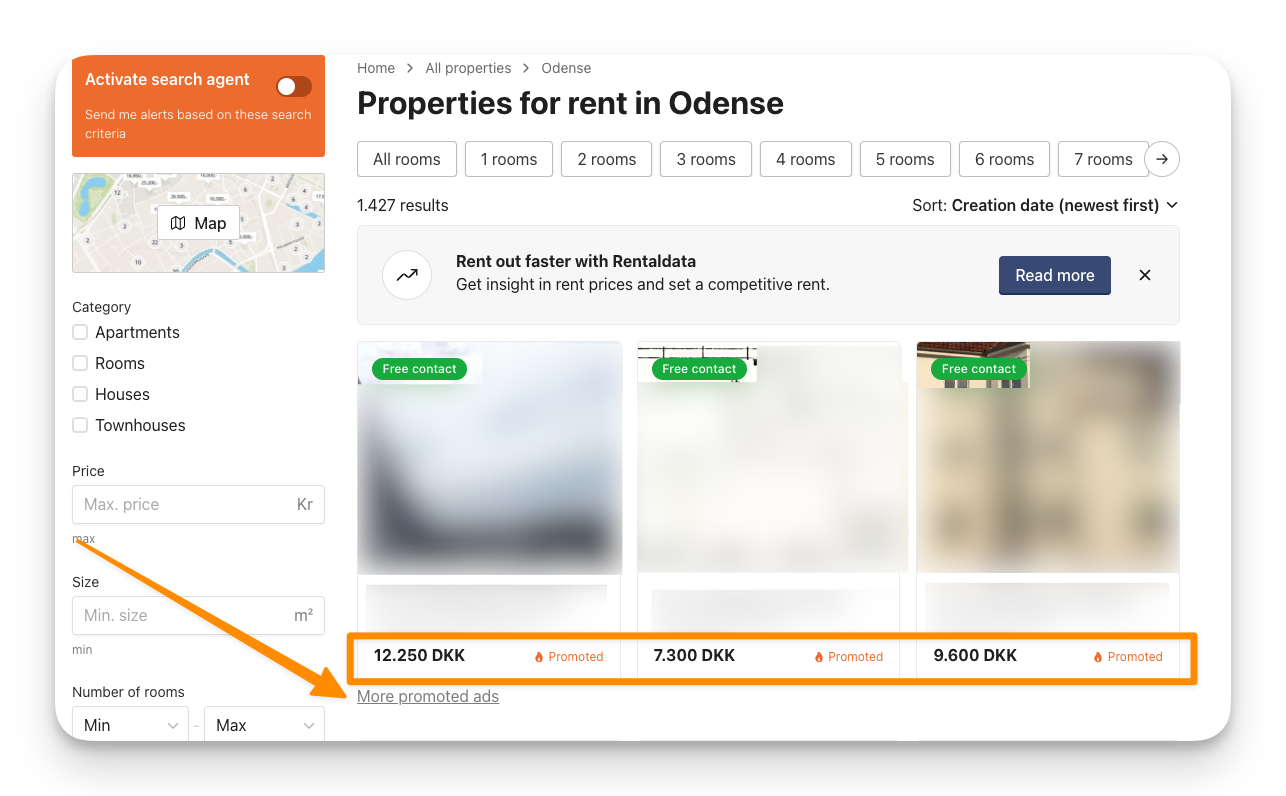Click the Max. price input field
Viewport: 1286px width, 796px height.
point(198,504)
